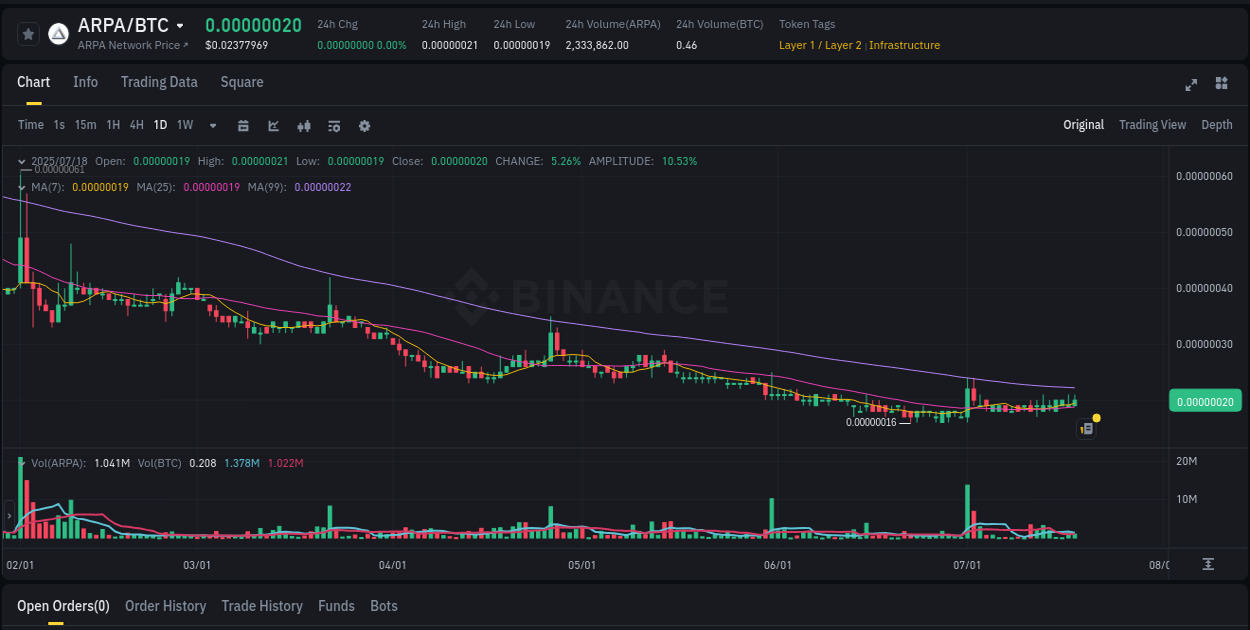The height and width of the screenshot is (630, 1250).
Task: Switch to the Original chart view
Action: tap(1083, 125)
